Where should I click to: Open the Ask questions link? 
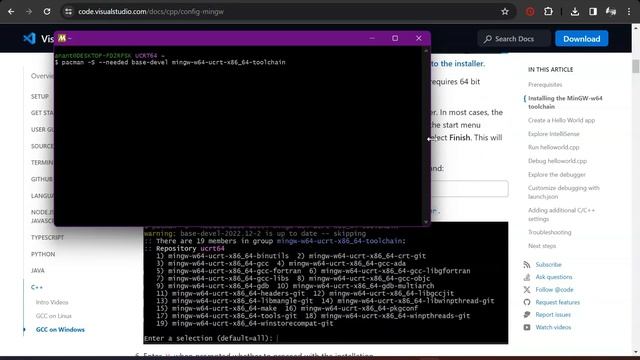(554, 277)
